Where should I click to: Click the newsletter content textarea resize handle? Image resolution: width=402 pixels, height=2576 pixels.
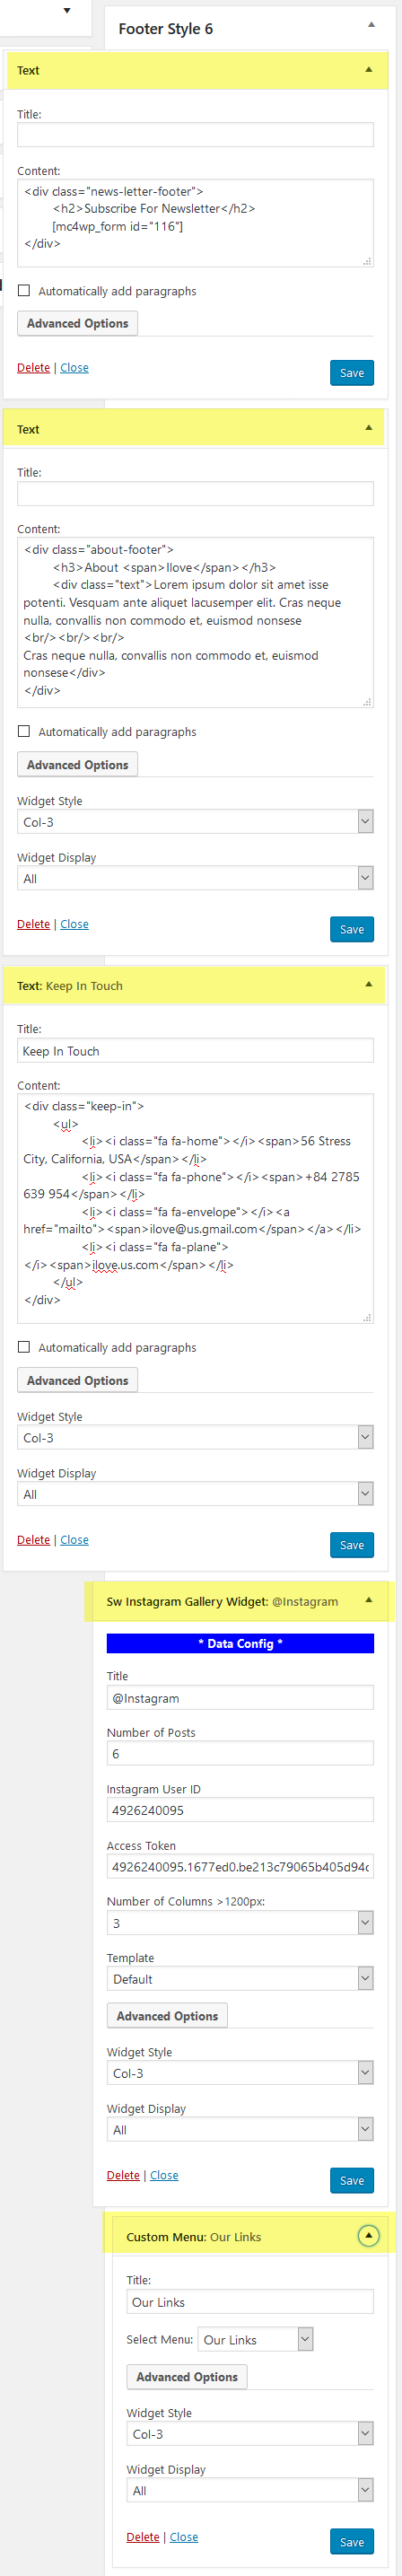(367, 261)
